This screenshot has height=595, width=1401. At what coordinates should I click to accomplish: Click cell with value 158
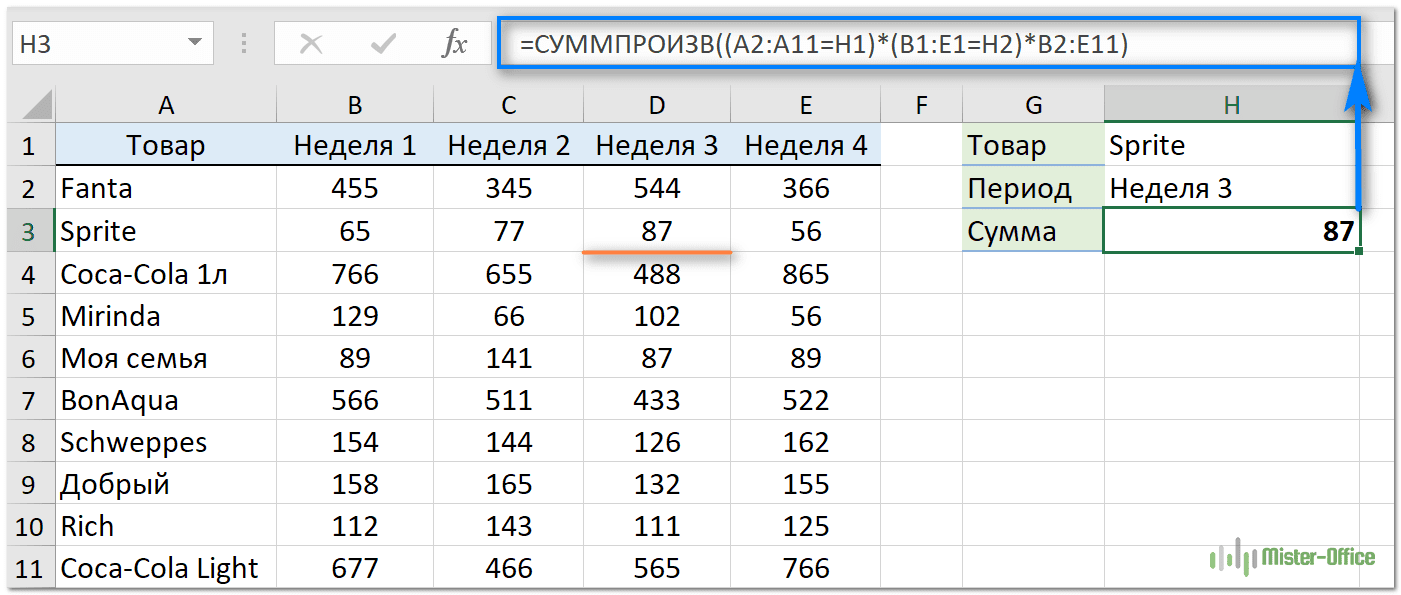355,485
